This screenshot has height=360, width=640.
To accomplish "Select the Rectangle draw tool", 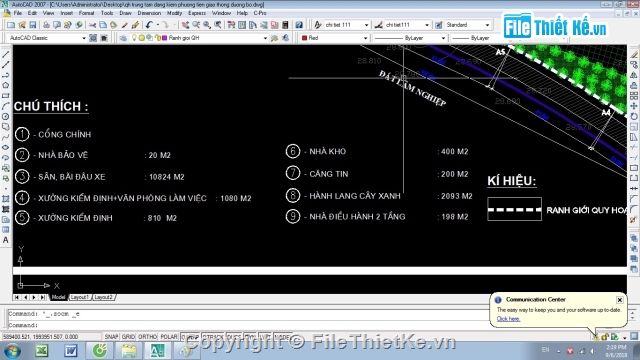I will point(5,96).
